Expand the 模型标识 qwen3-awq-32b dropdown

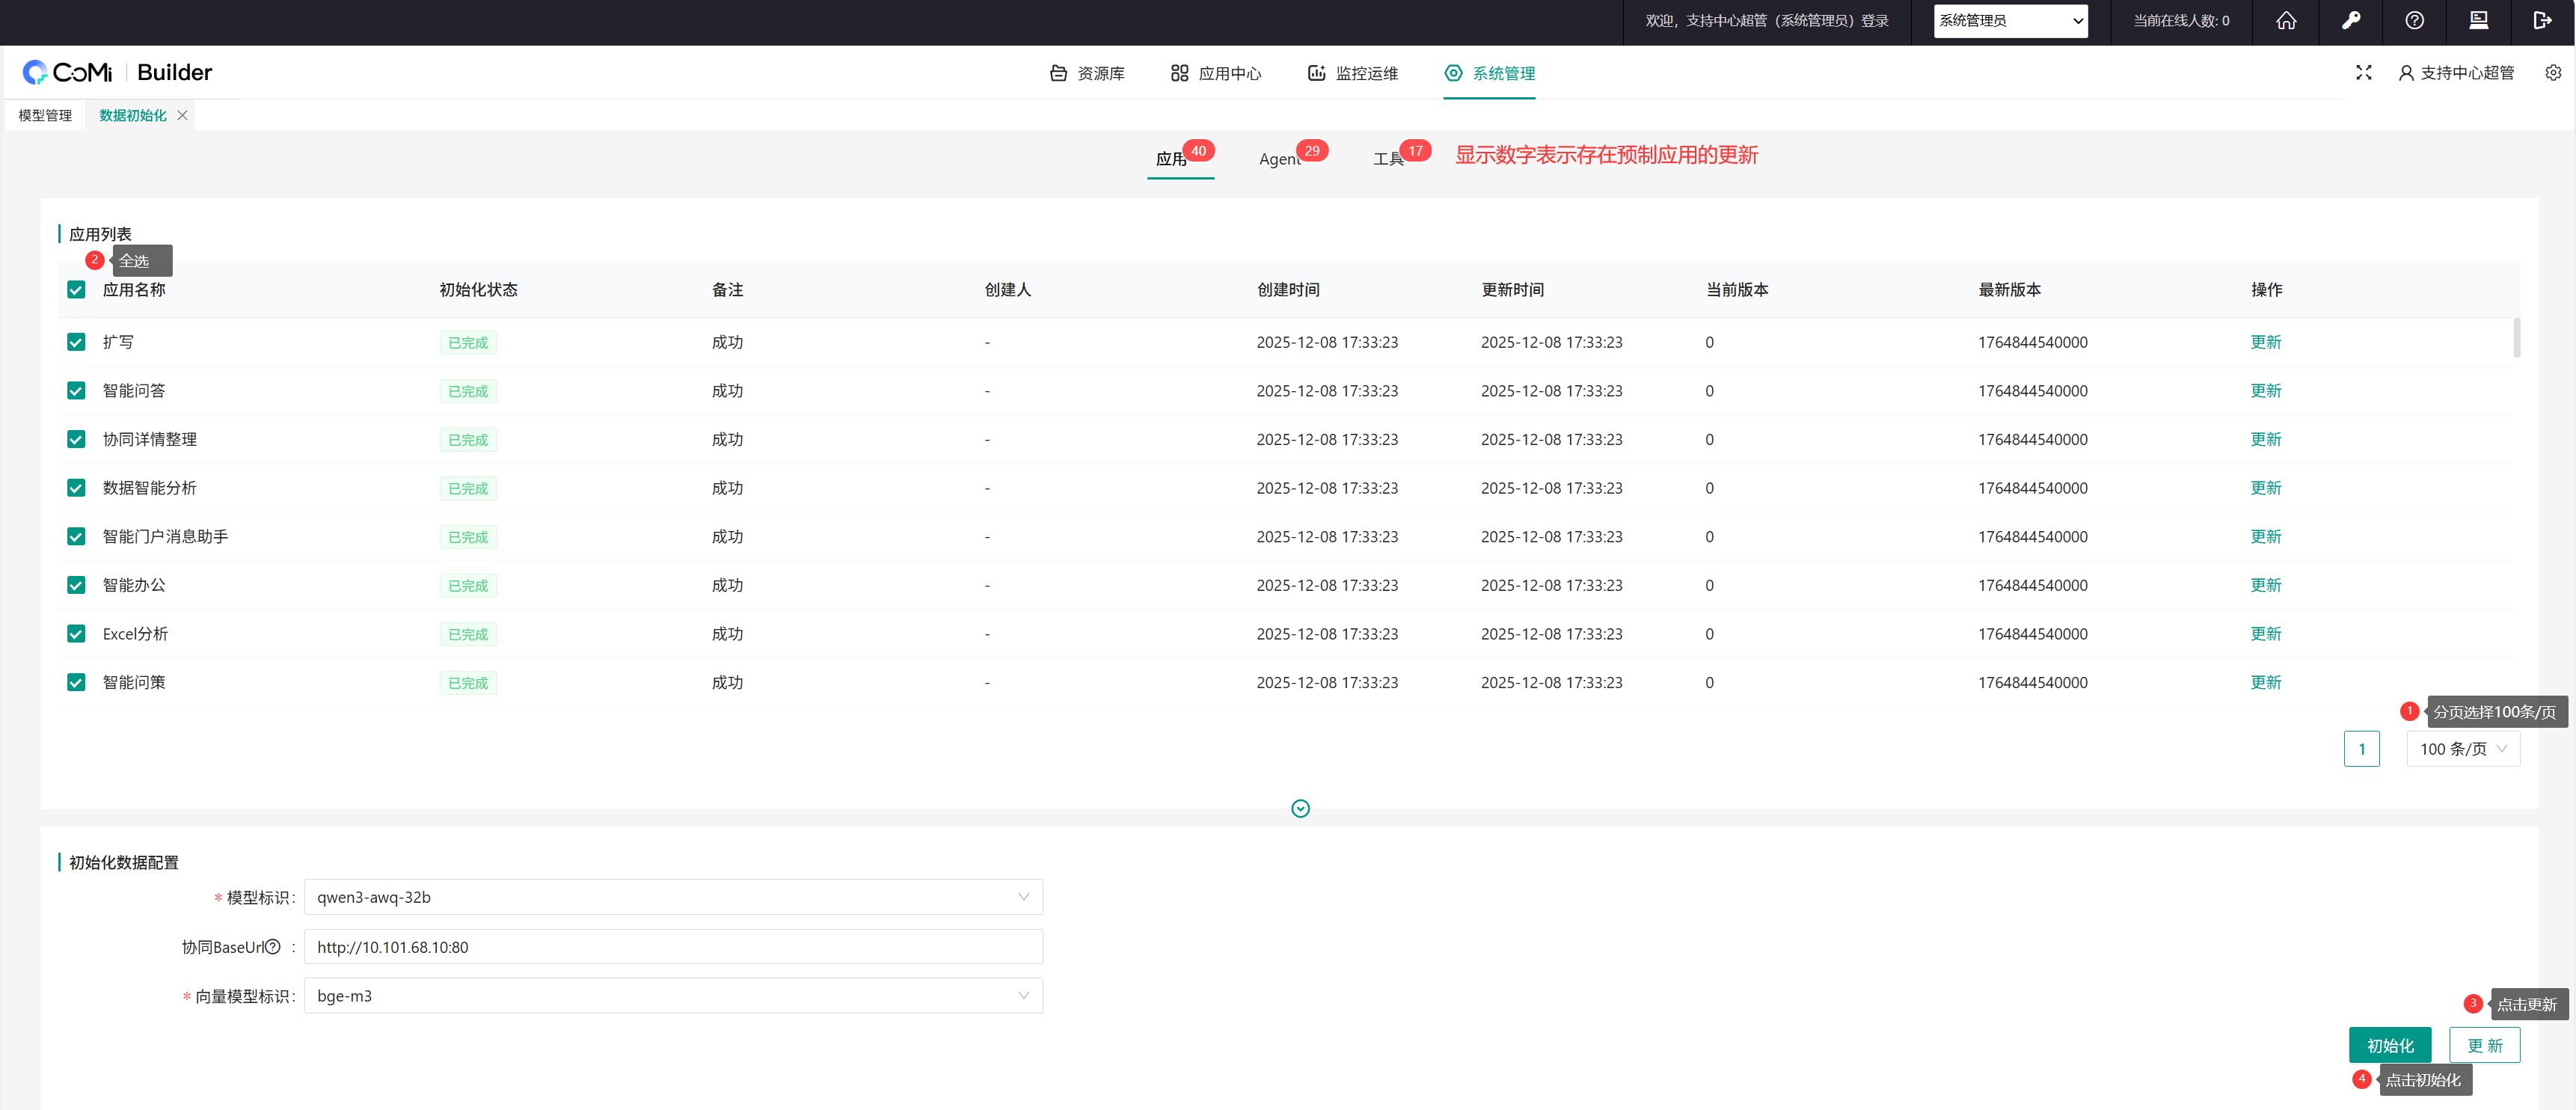pos(673,897)
